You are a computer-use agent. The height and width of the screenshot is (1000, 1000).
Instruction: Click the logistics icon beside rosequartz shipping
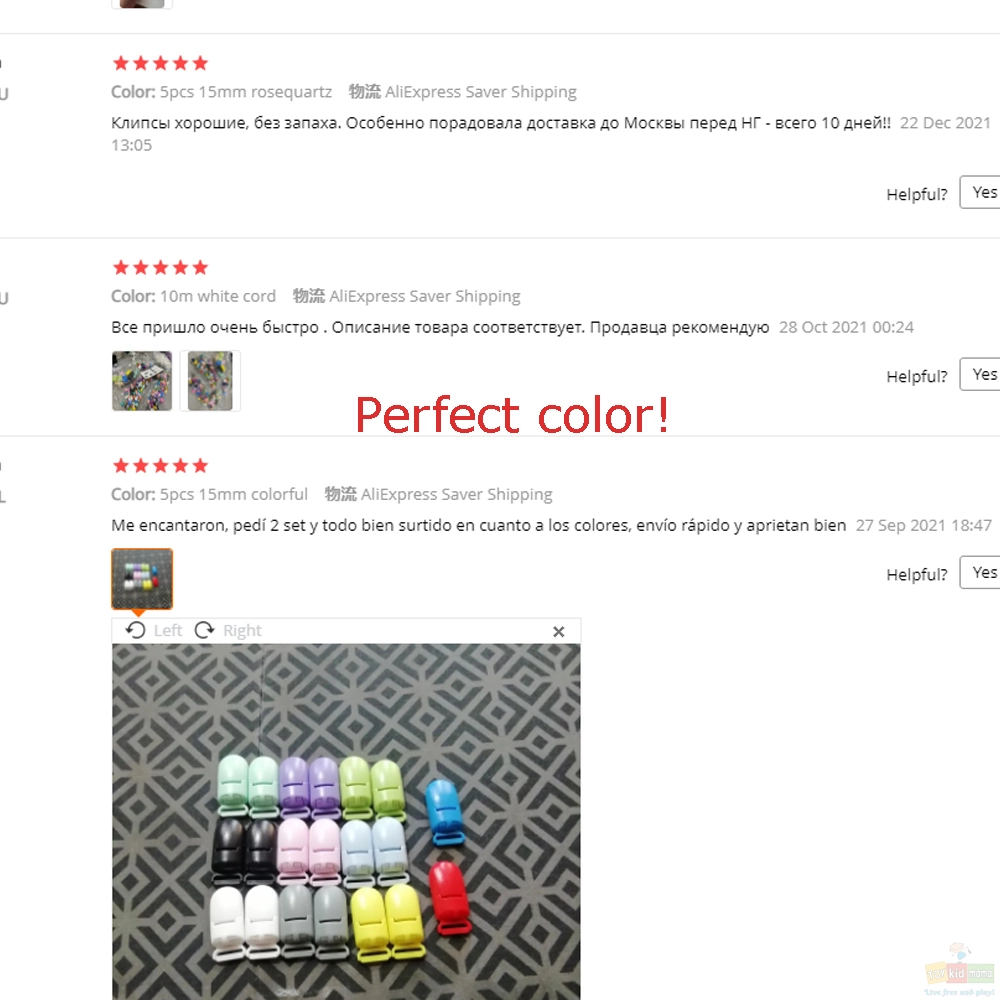(365, 92)
